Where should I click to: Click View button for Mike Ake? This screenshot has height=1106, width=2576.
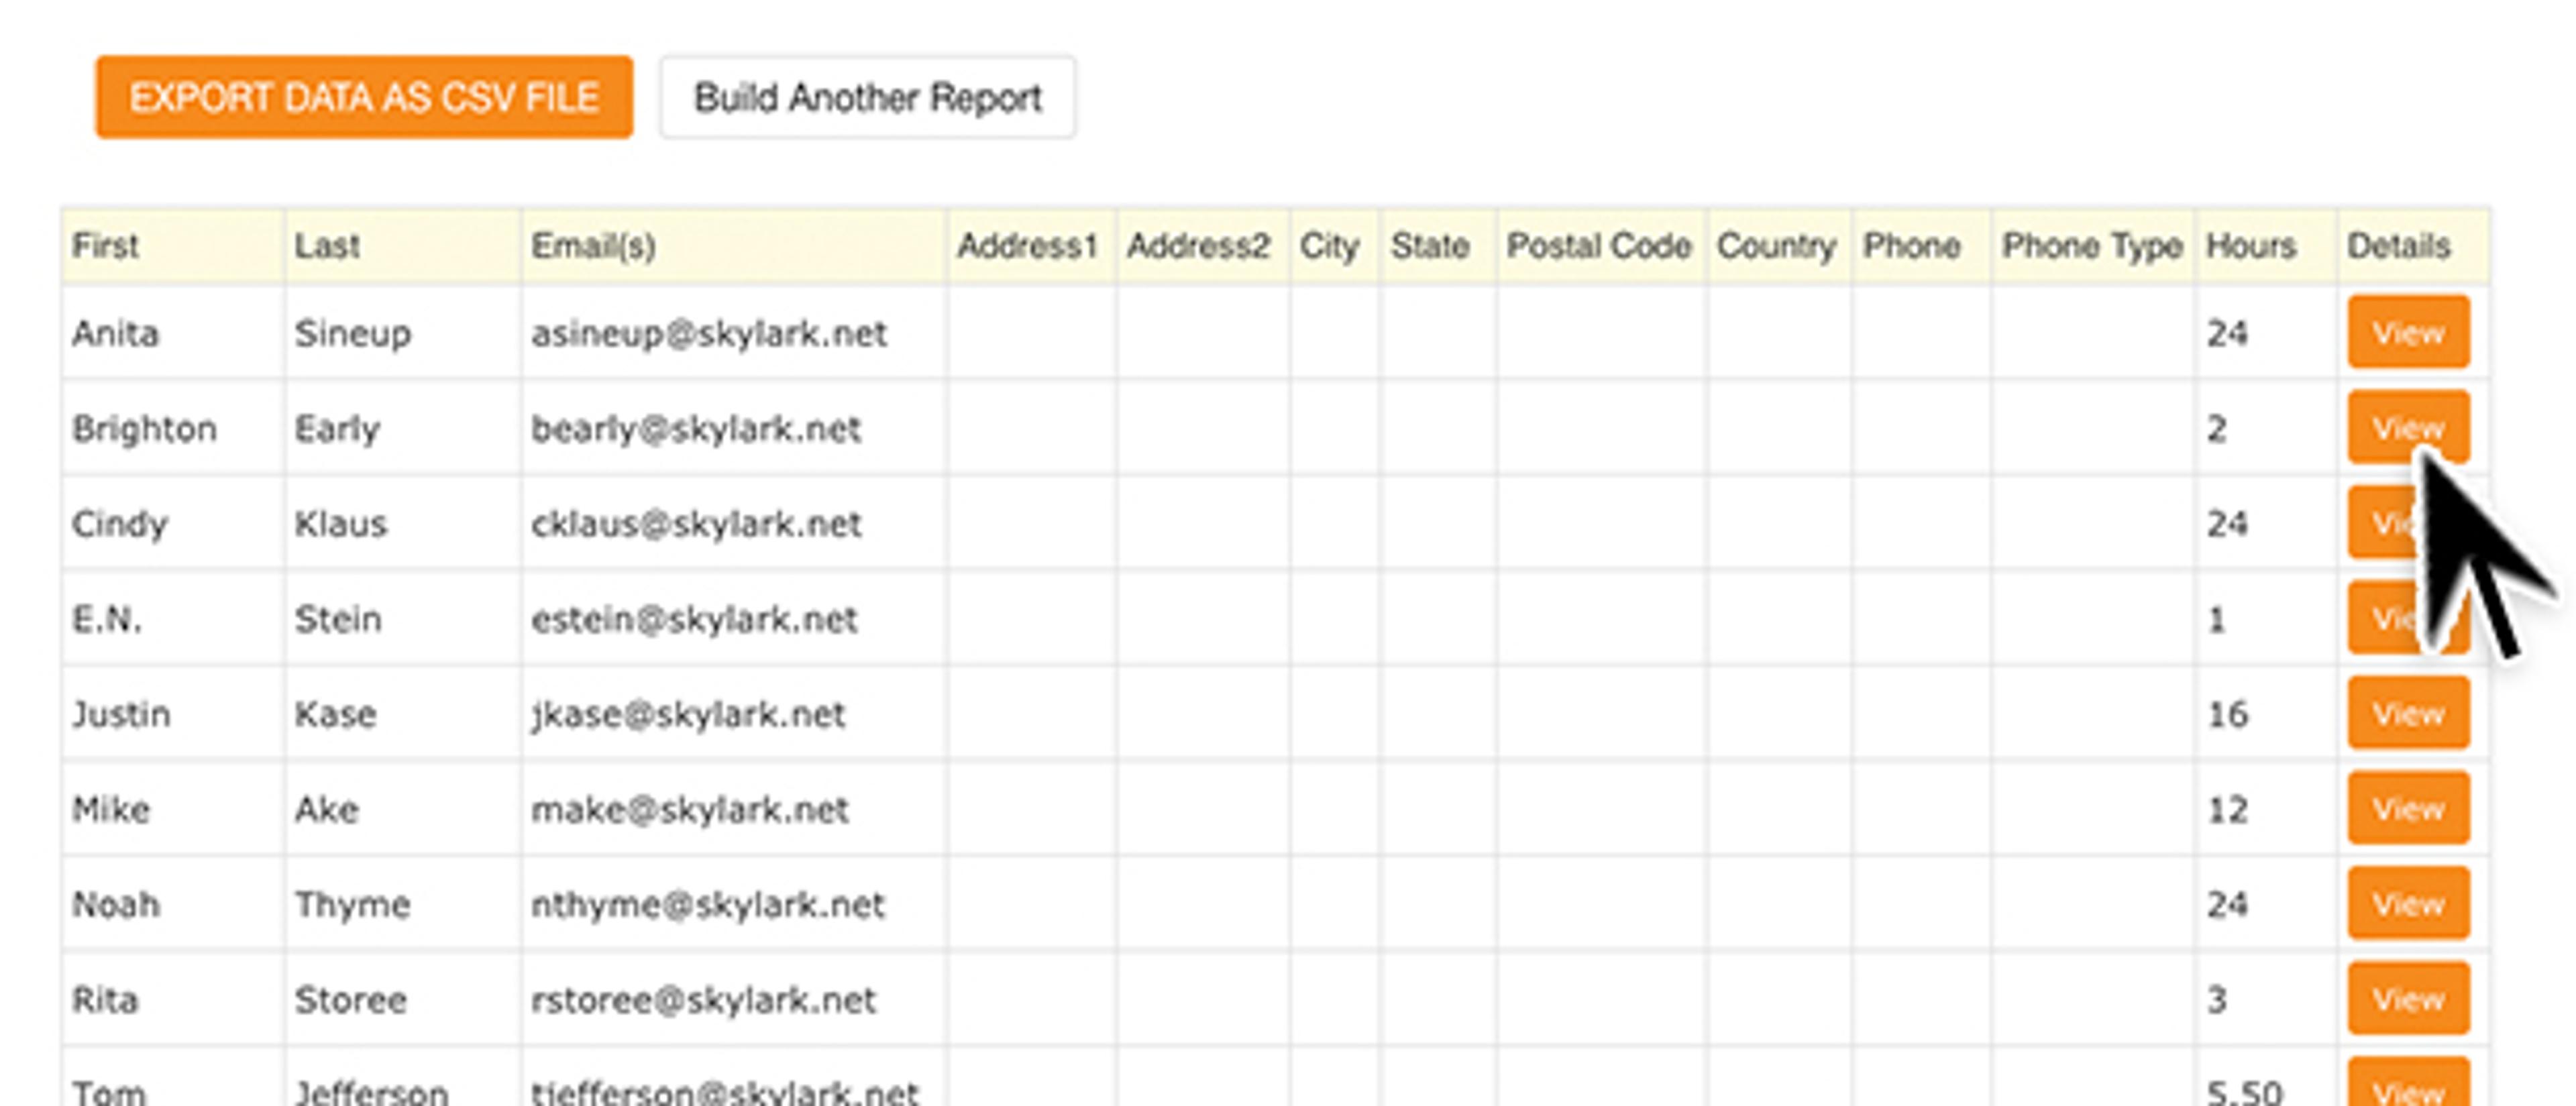coord(2408,808)
